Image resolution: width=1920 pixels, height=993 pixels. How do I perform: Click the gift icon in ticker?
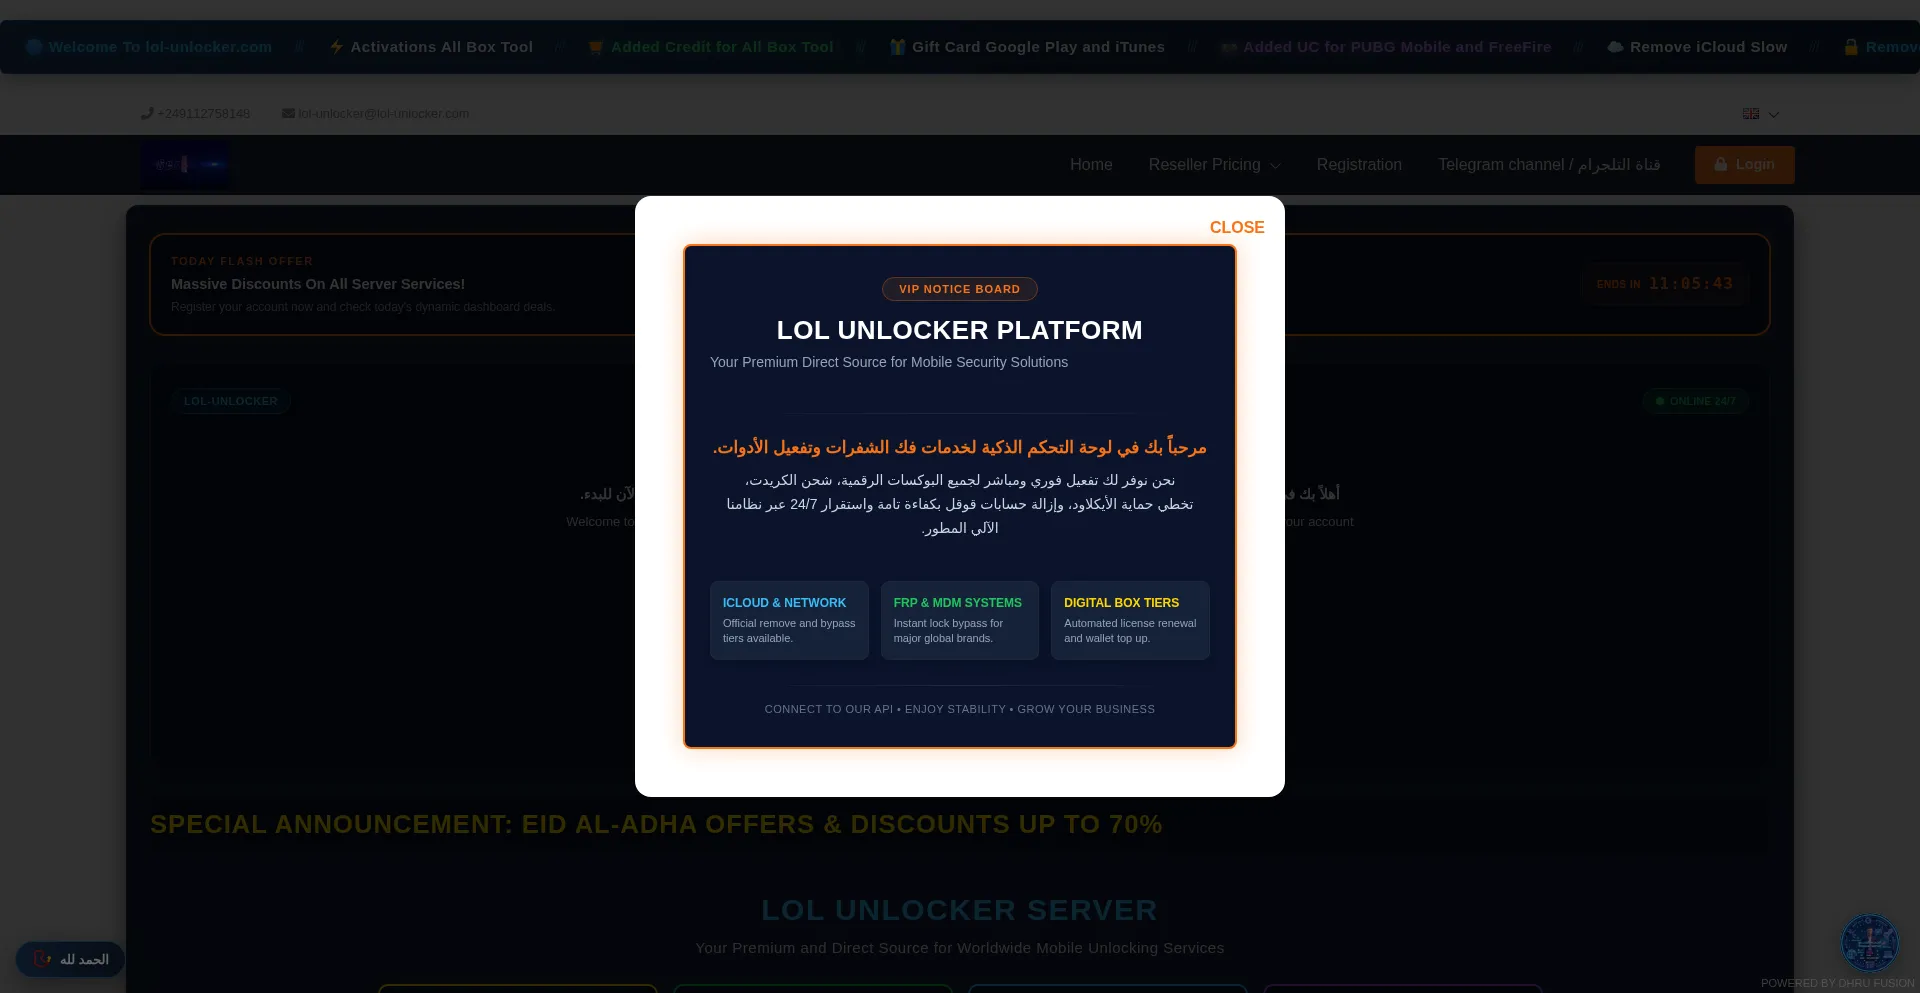pyautogui.click(x=897, y=47)
